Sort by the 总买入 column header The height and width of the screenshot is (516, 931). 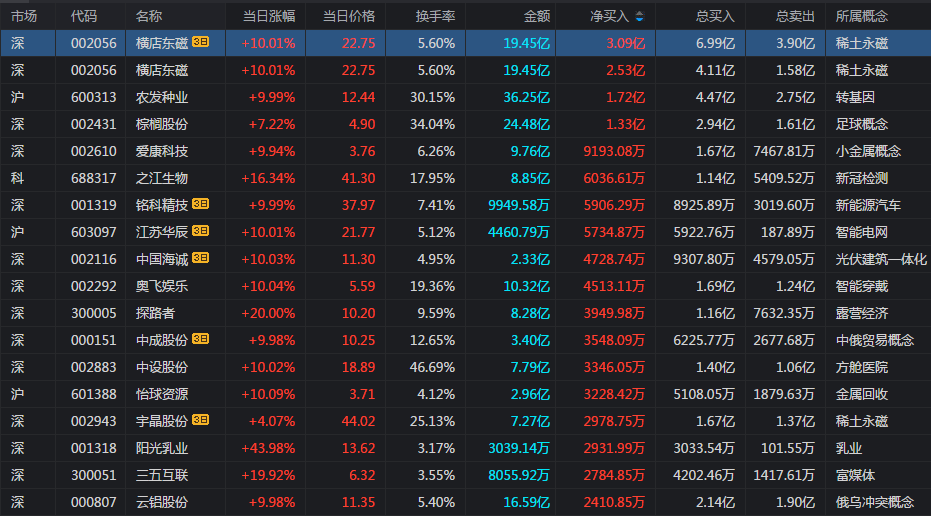[715, 17]
